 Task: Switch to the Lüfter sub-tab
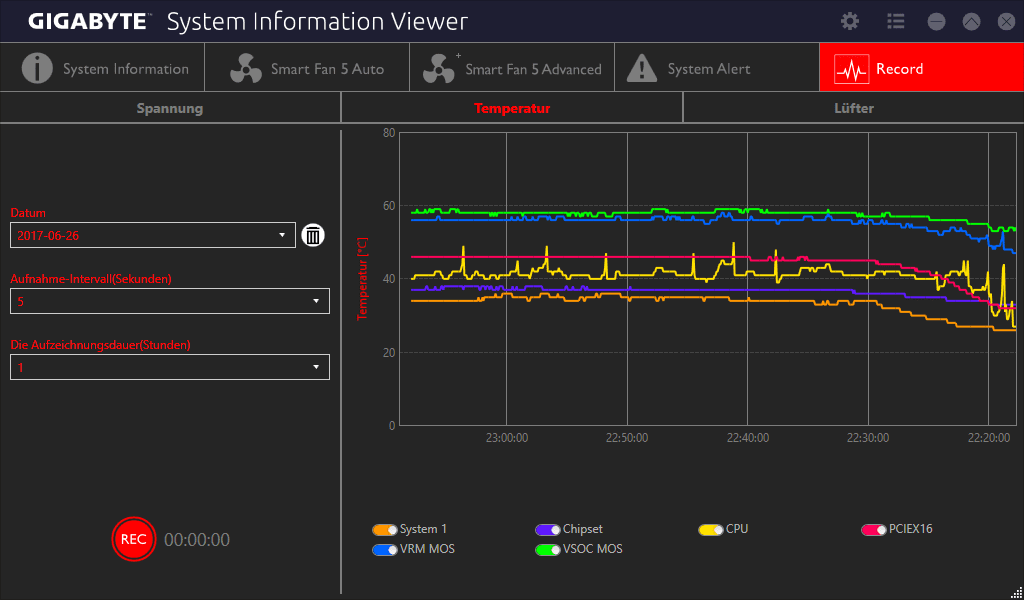click(854, 108)
